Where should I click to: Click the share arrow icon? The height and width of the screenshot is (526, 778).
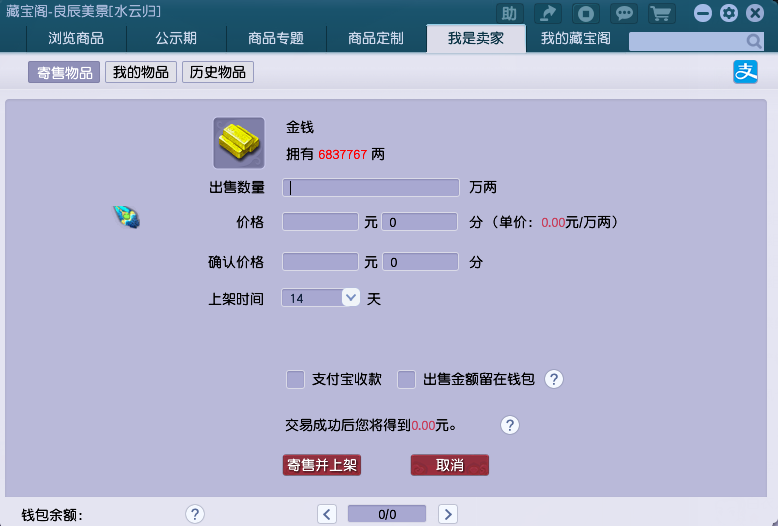[x=547, y=13]
